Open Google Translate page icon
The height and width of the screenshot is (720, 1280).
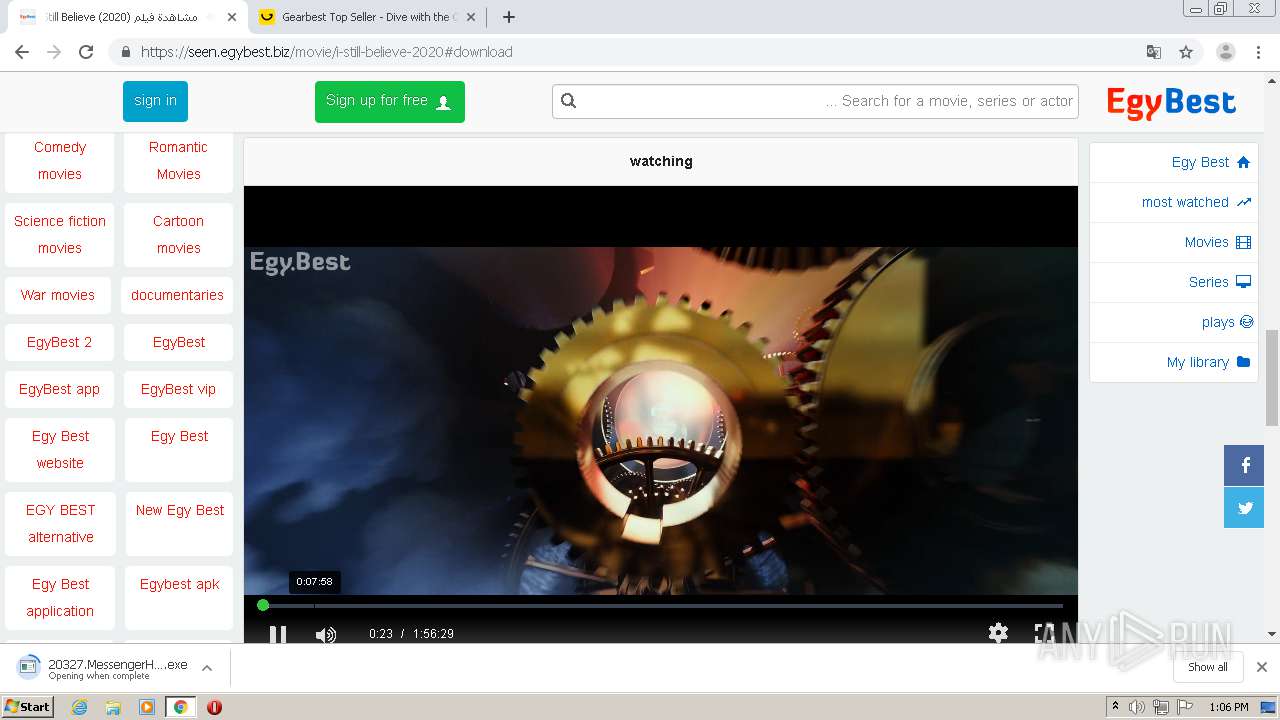click(x=1154, y=52)
